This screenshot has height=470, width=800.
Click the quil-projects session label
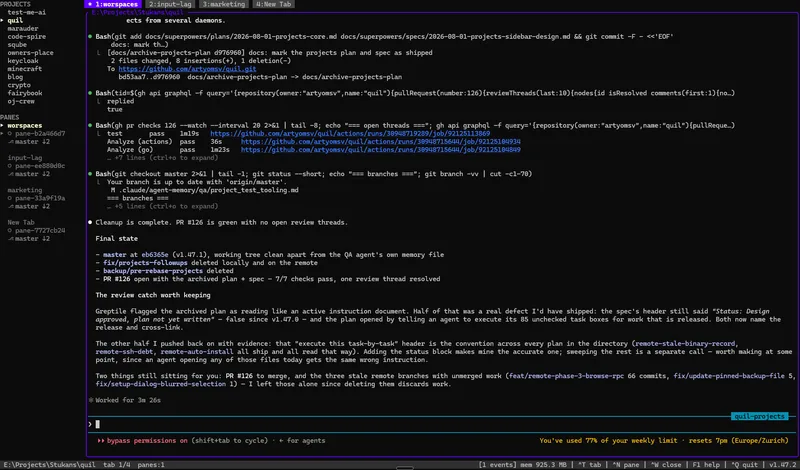click(760, 416)
